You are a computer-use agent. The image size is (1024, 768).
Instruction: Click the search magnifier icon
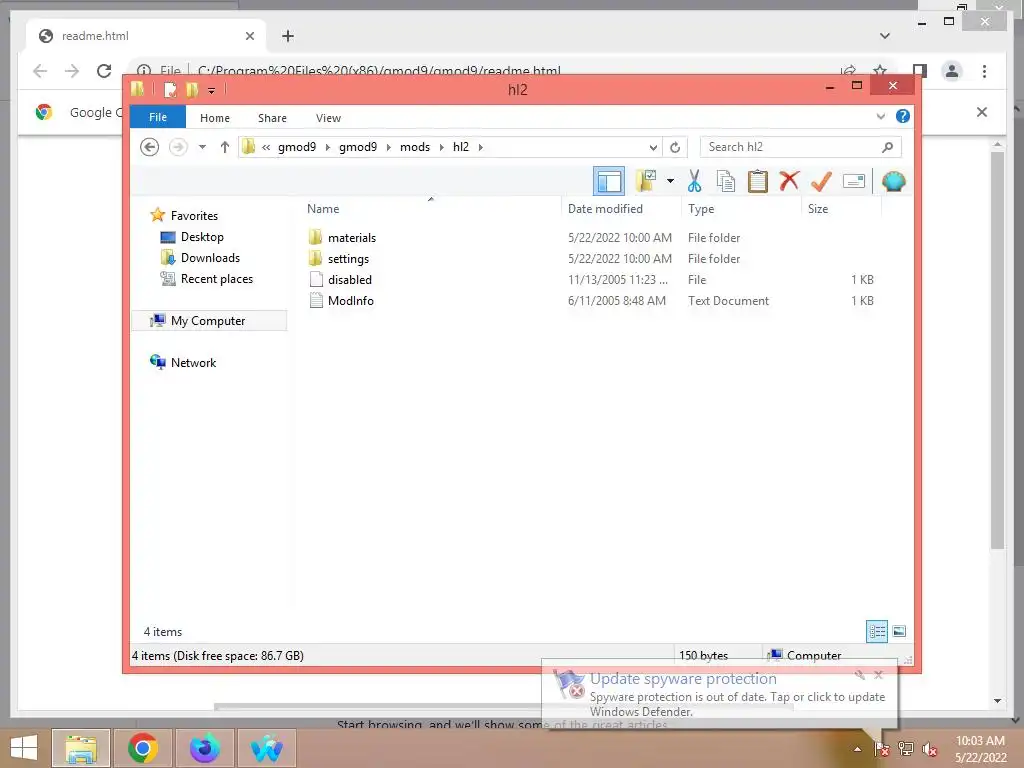pyautogui.click(x=887, y=147)
